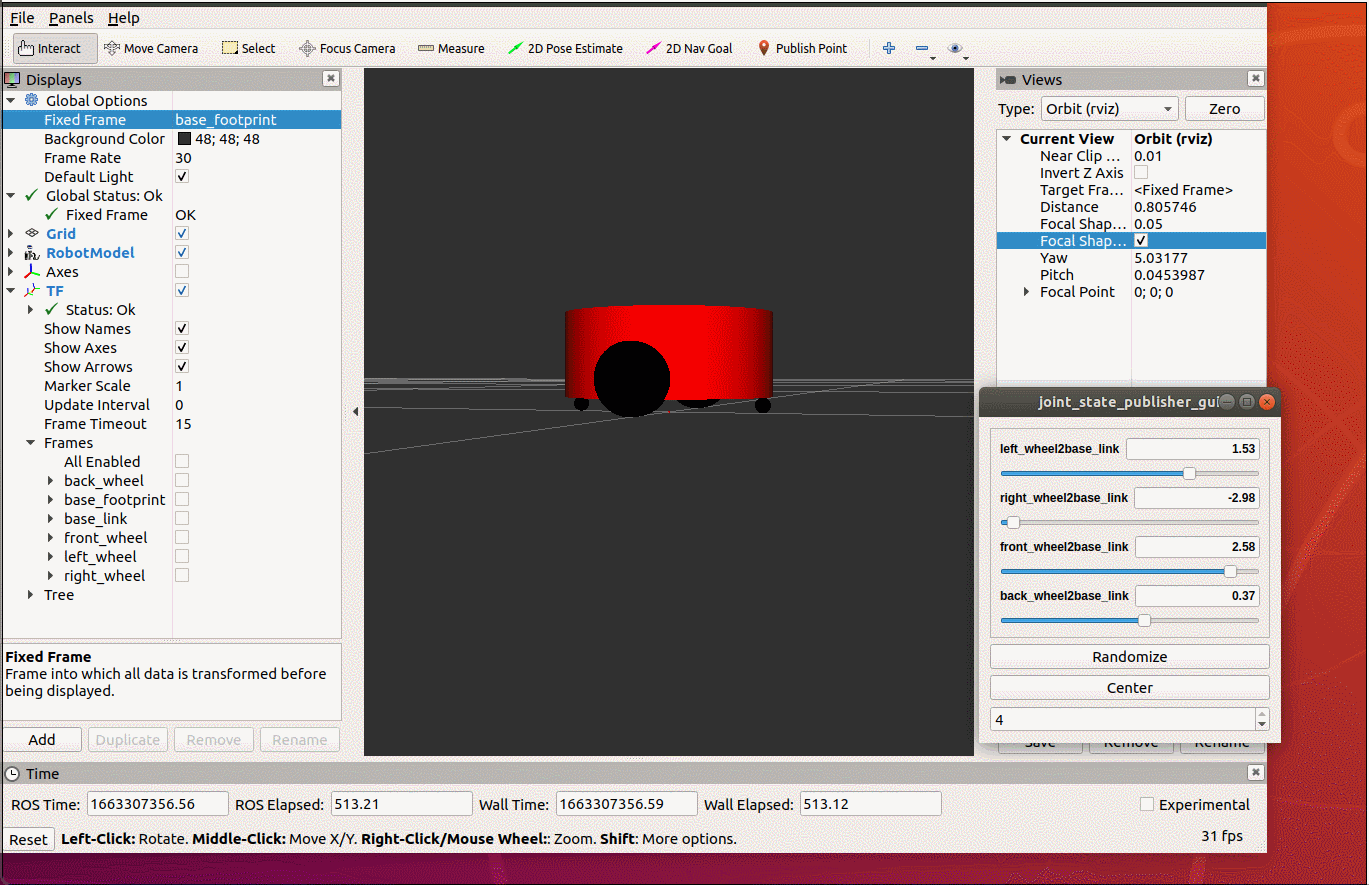Image resolution: width=1369 pixels, height=885 pixels.
Task: Toggle the Show Names checkbox
Action: coord(182,329)
